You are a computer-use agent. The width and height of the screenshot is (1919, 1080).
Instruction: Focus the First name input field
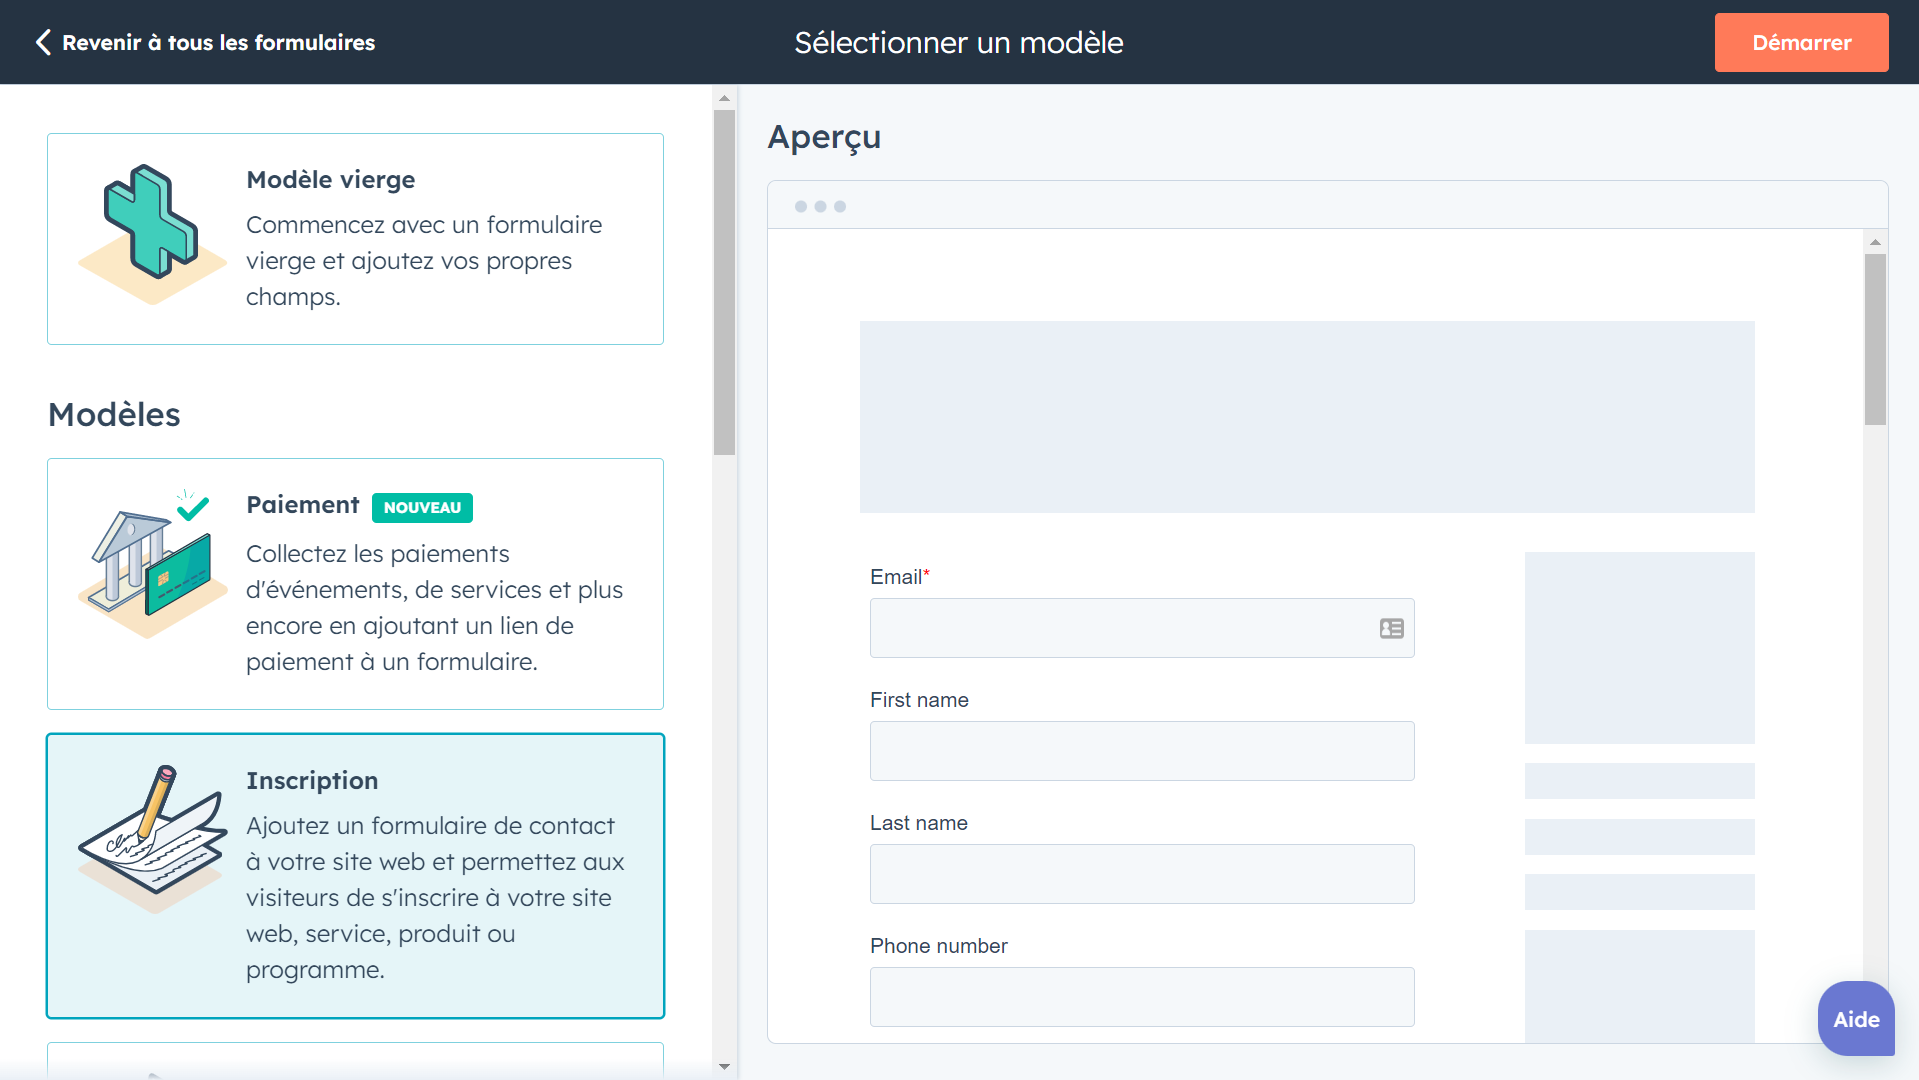[1141, 751]
